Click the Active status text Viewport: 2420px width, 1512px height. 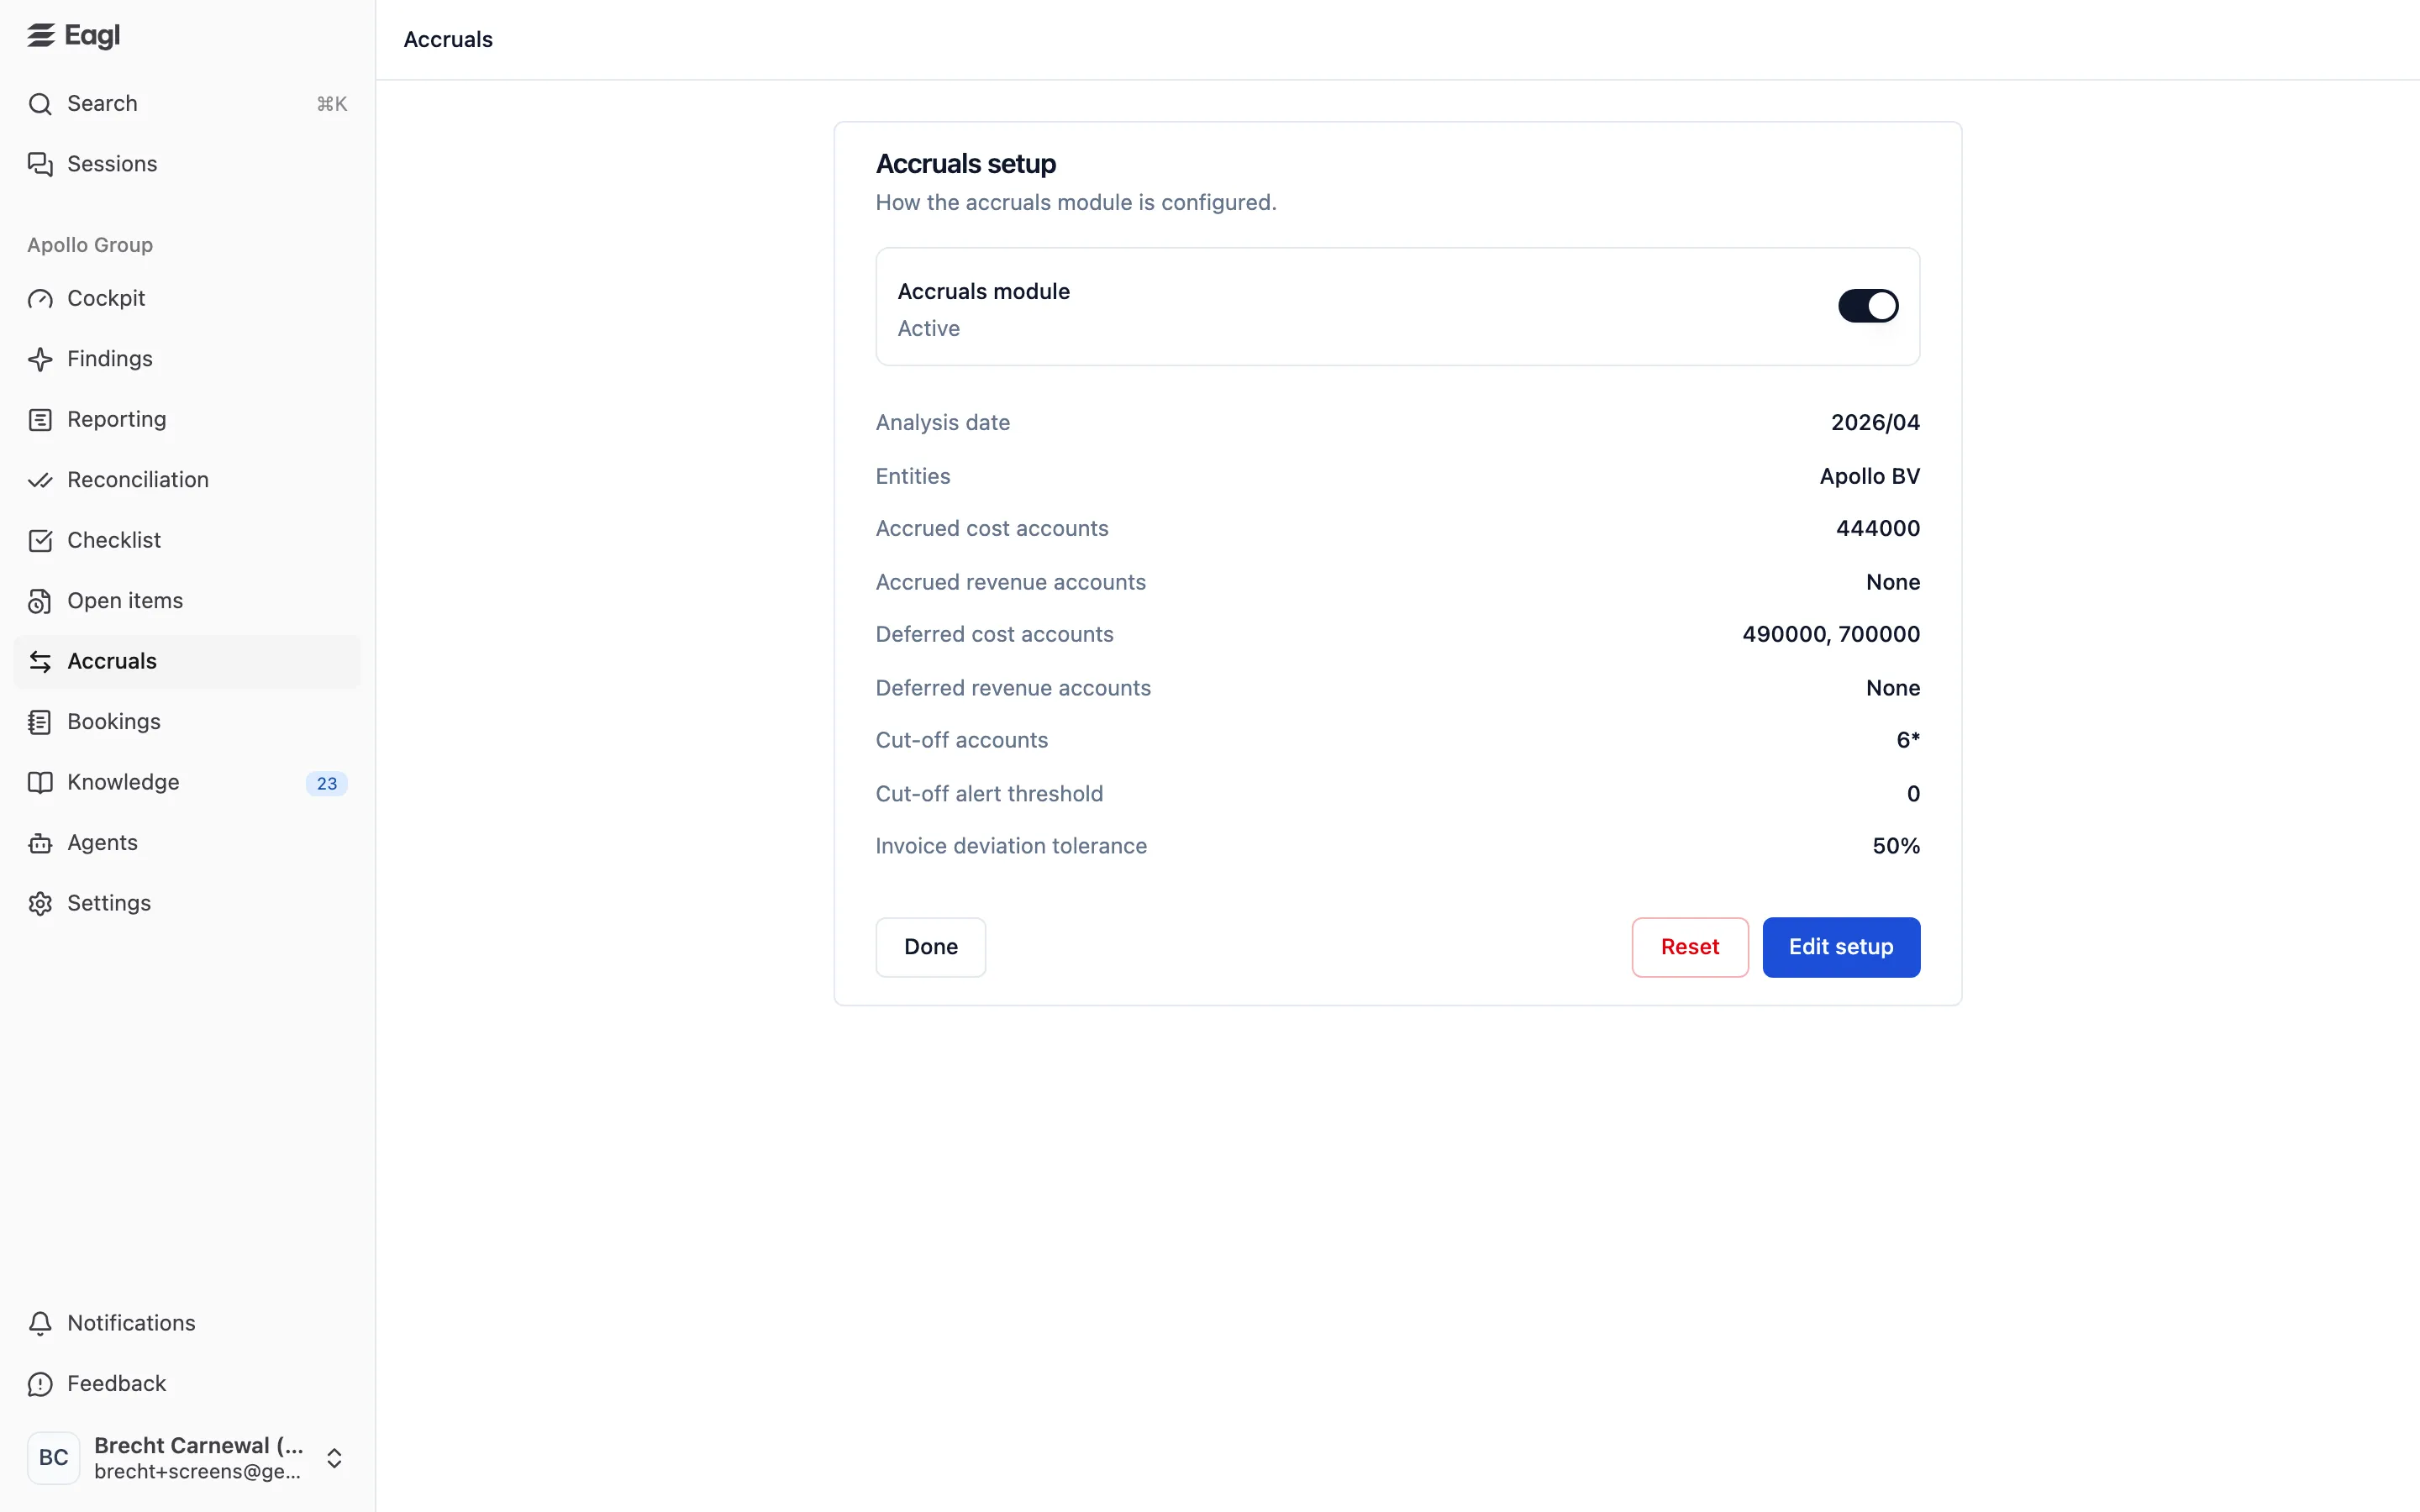click(928, 329)
